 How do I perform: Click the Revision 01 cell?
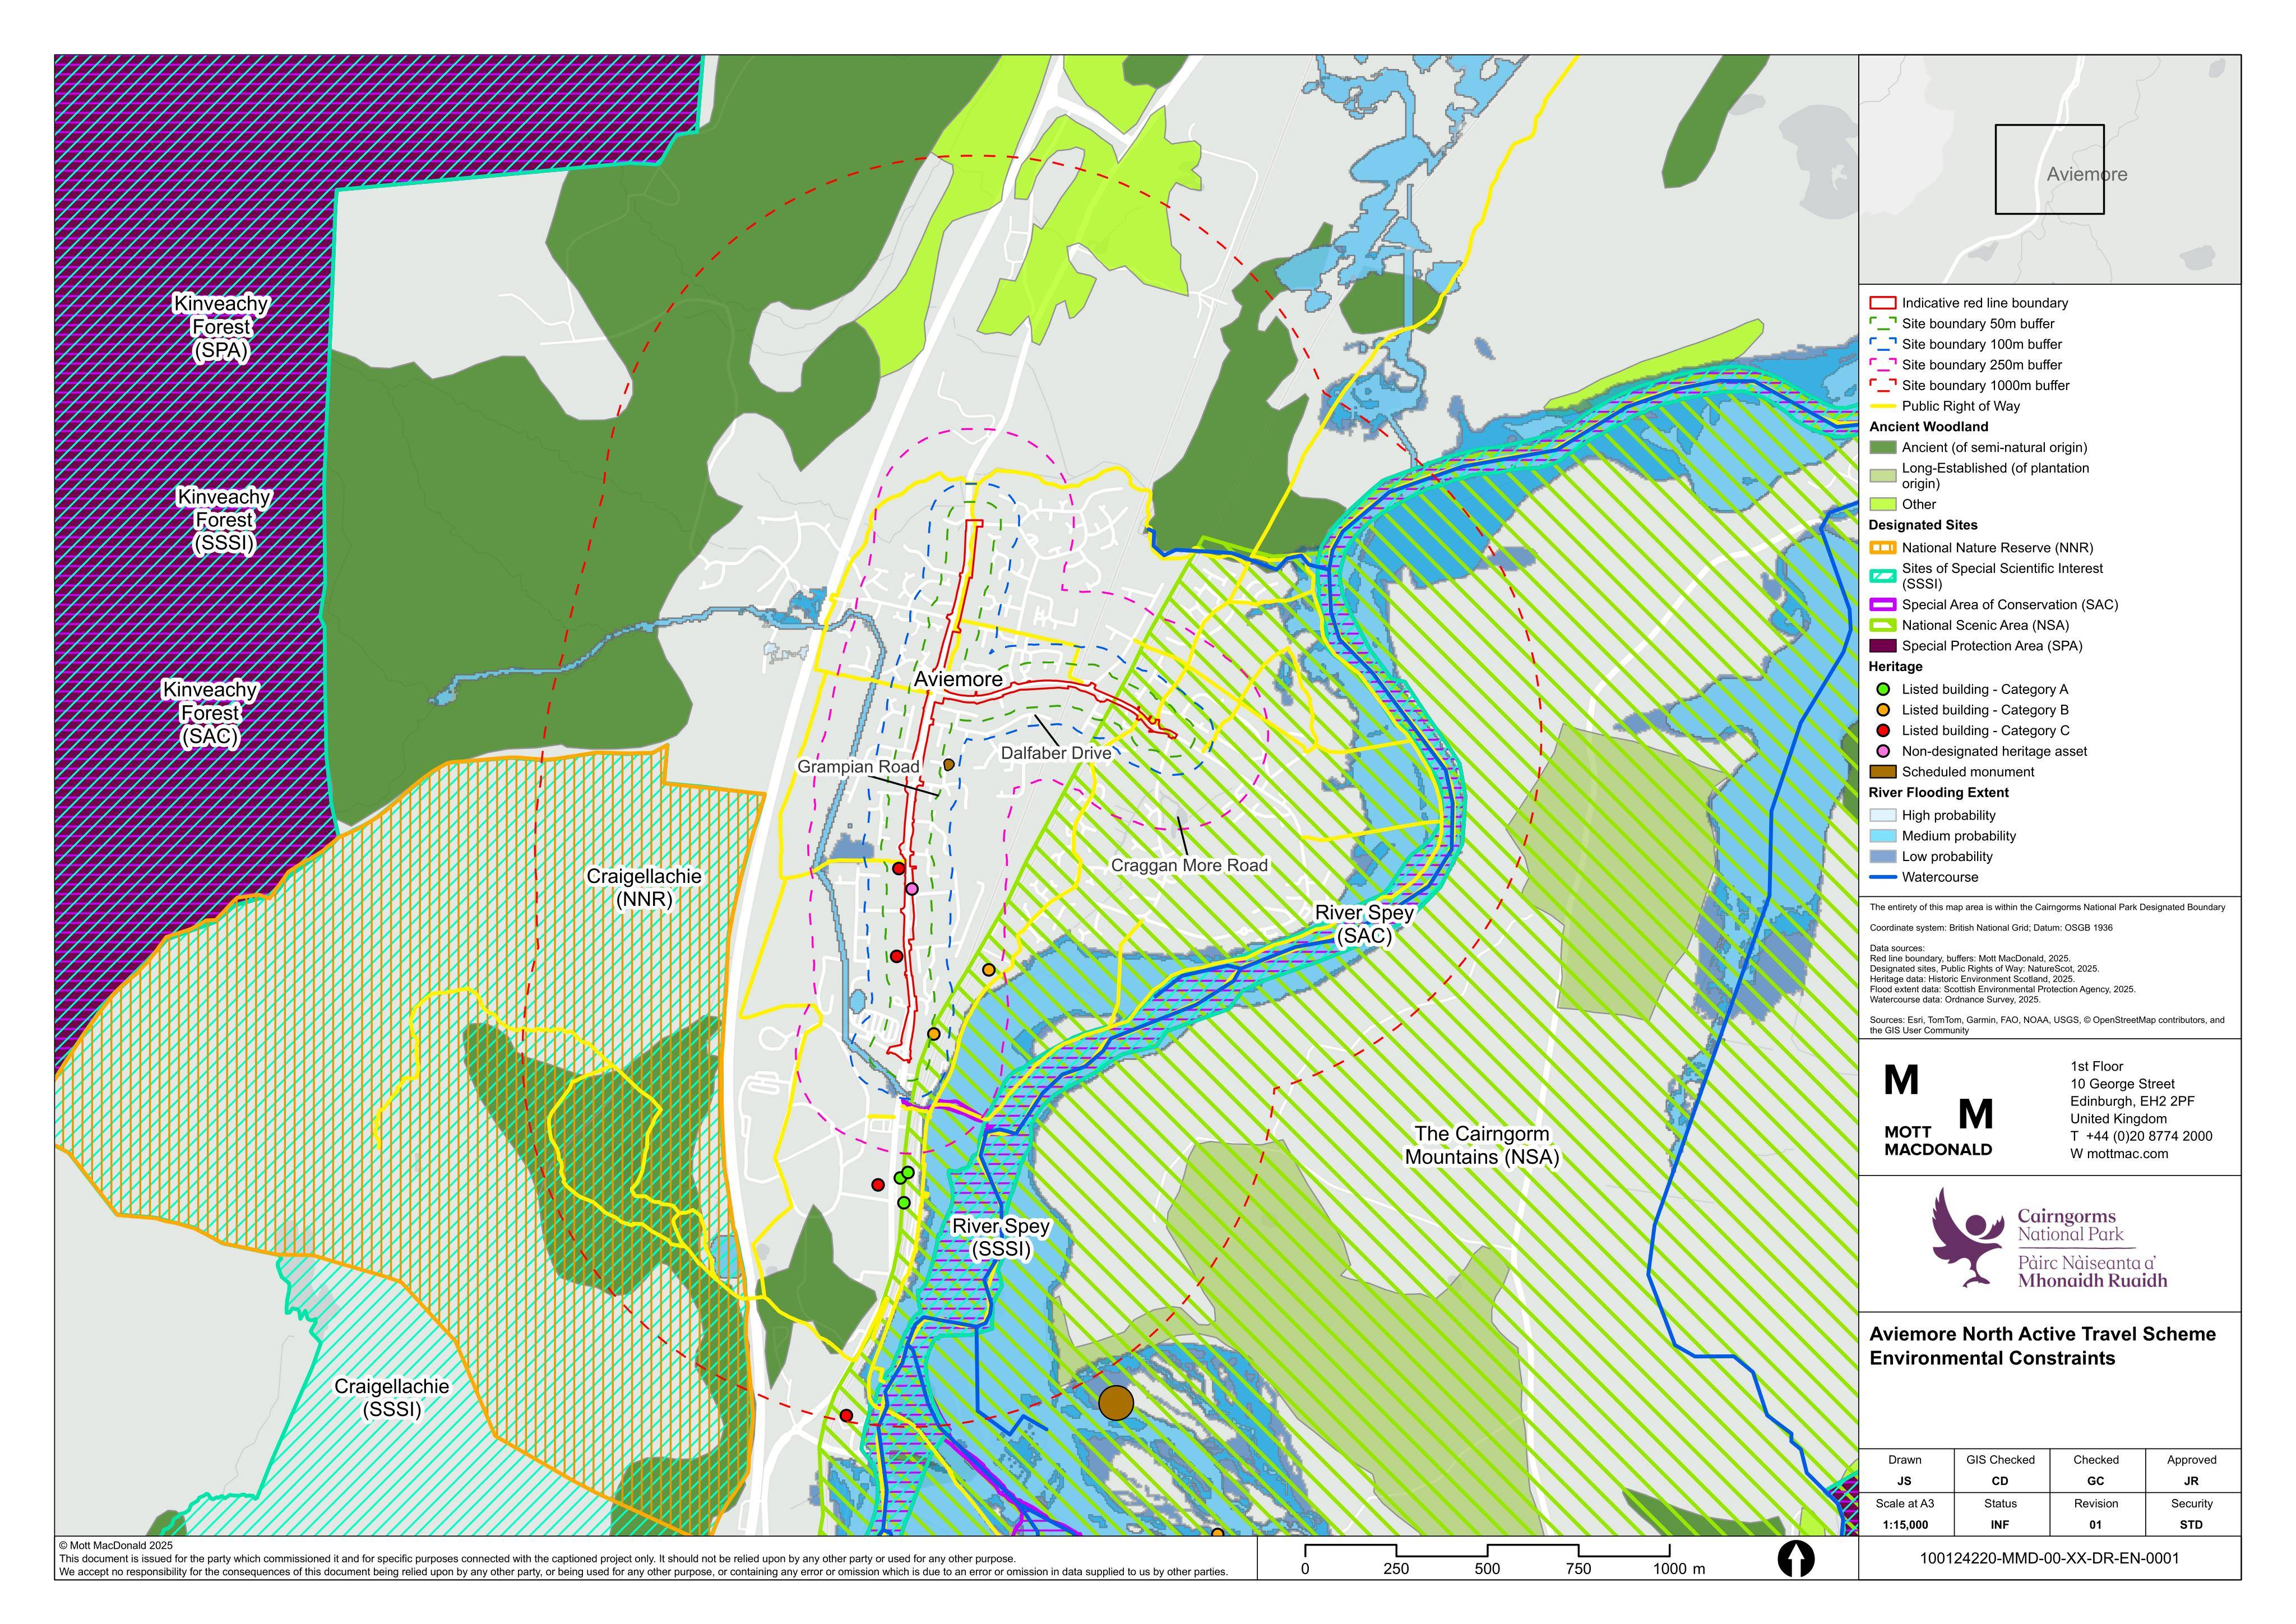2096,1514
